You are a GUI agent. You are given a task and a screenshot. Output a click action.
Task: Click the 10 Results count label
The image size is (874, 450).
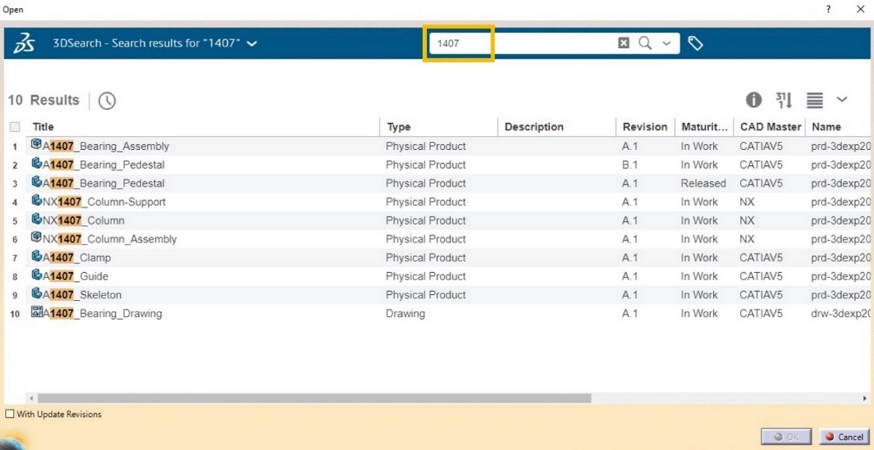pyautogui.click(x=43, y=100)
